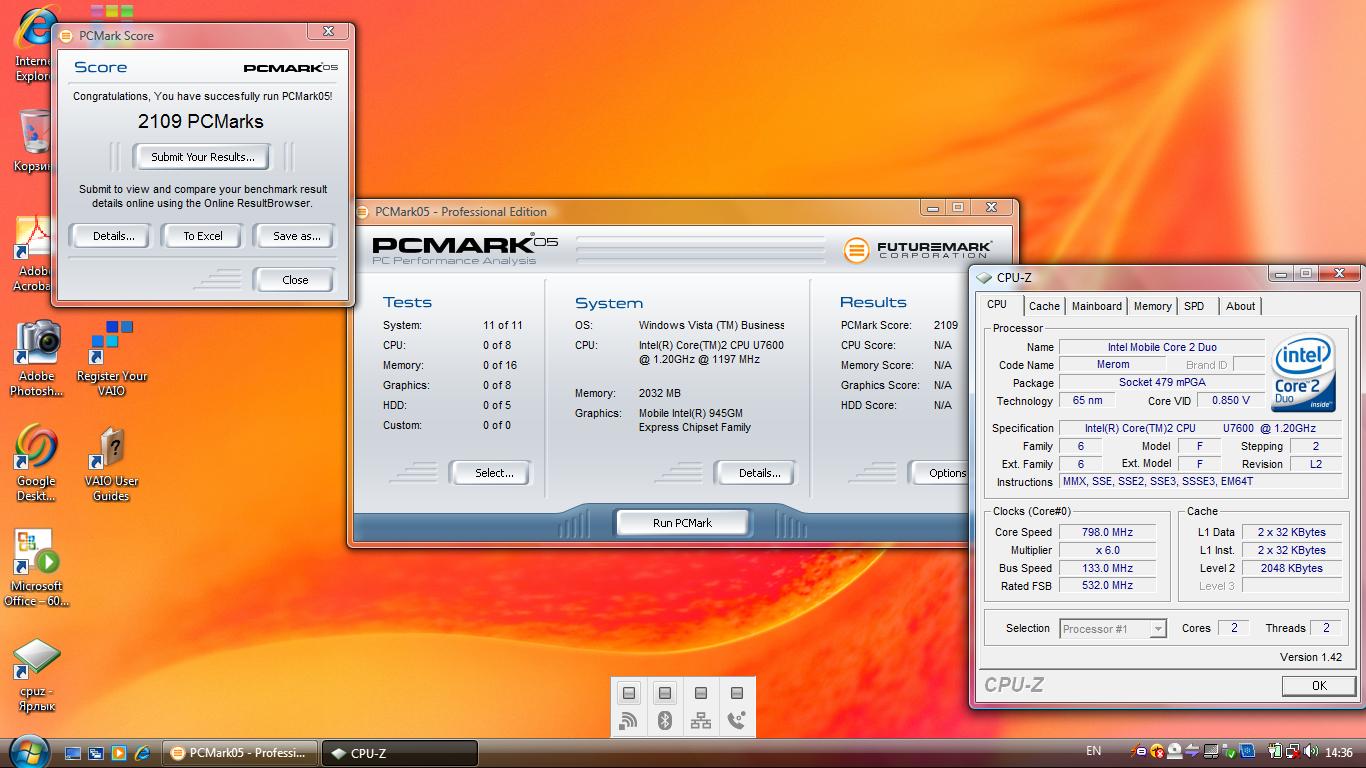Click Save as button in Score dialog

pyautogui.click(x=296, y=236)
